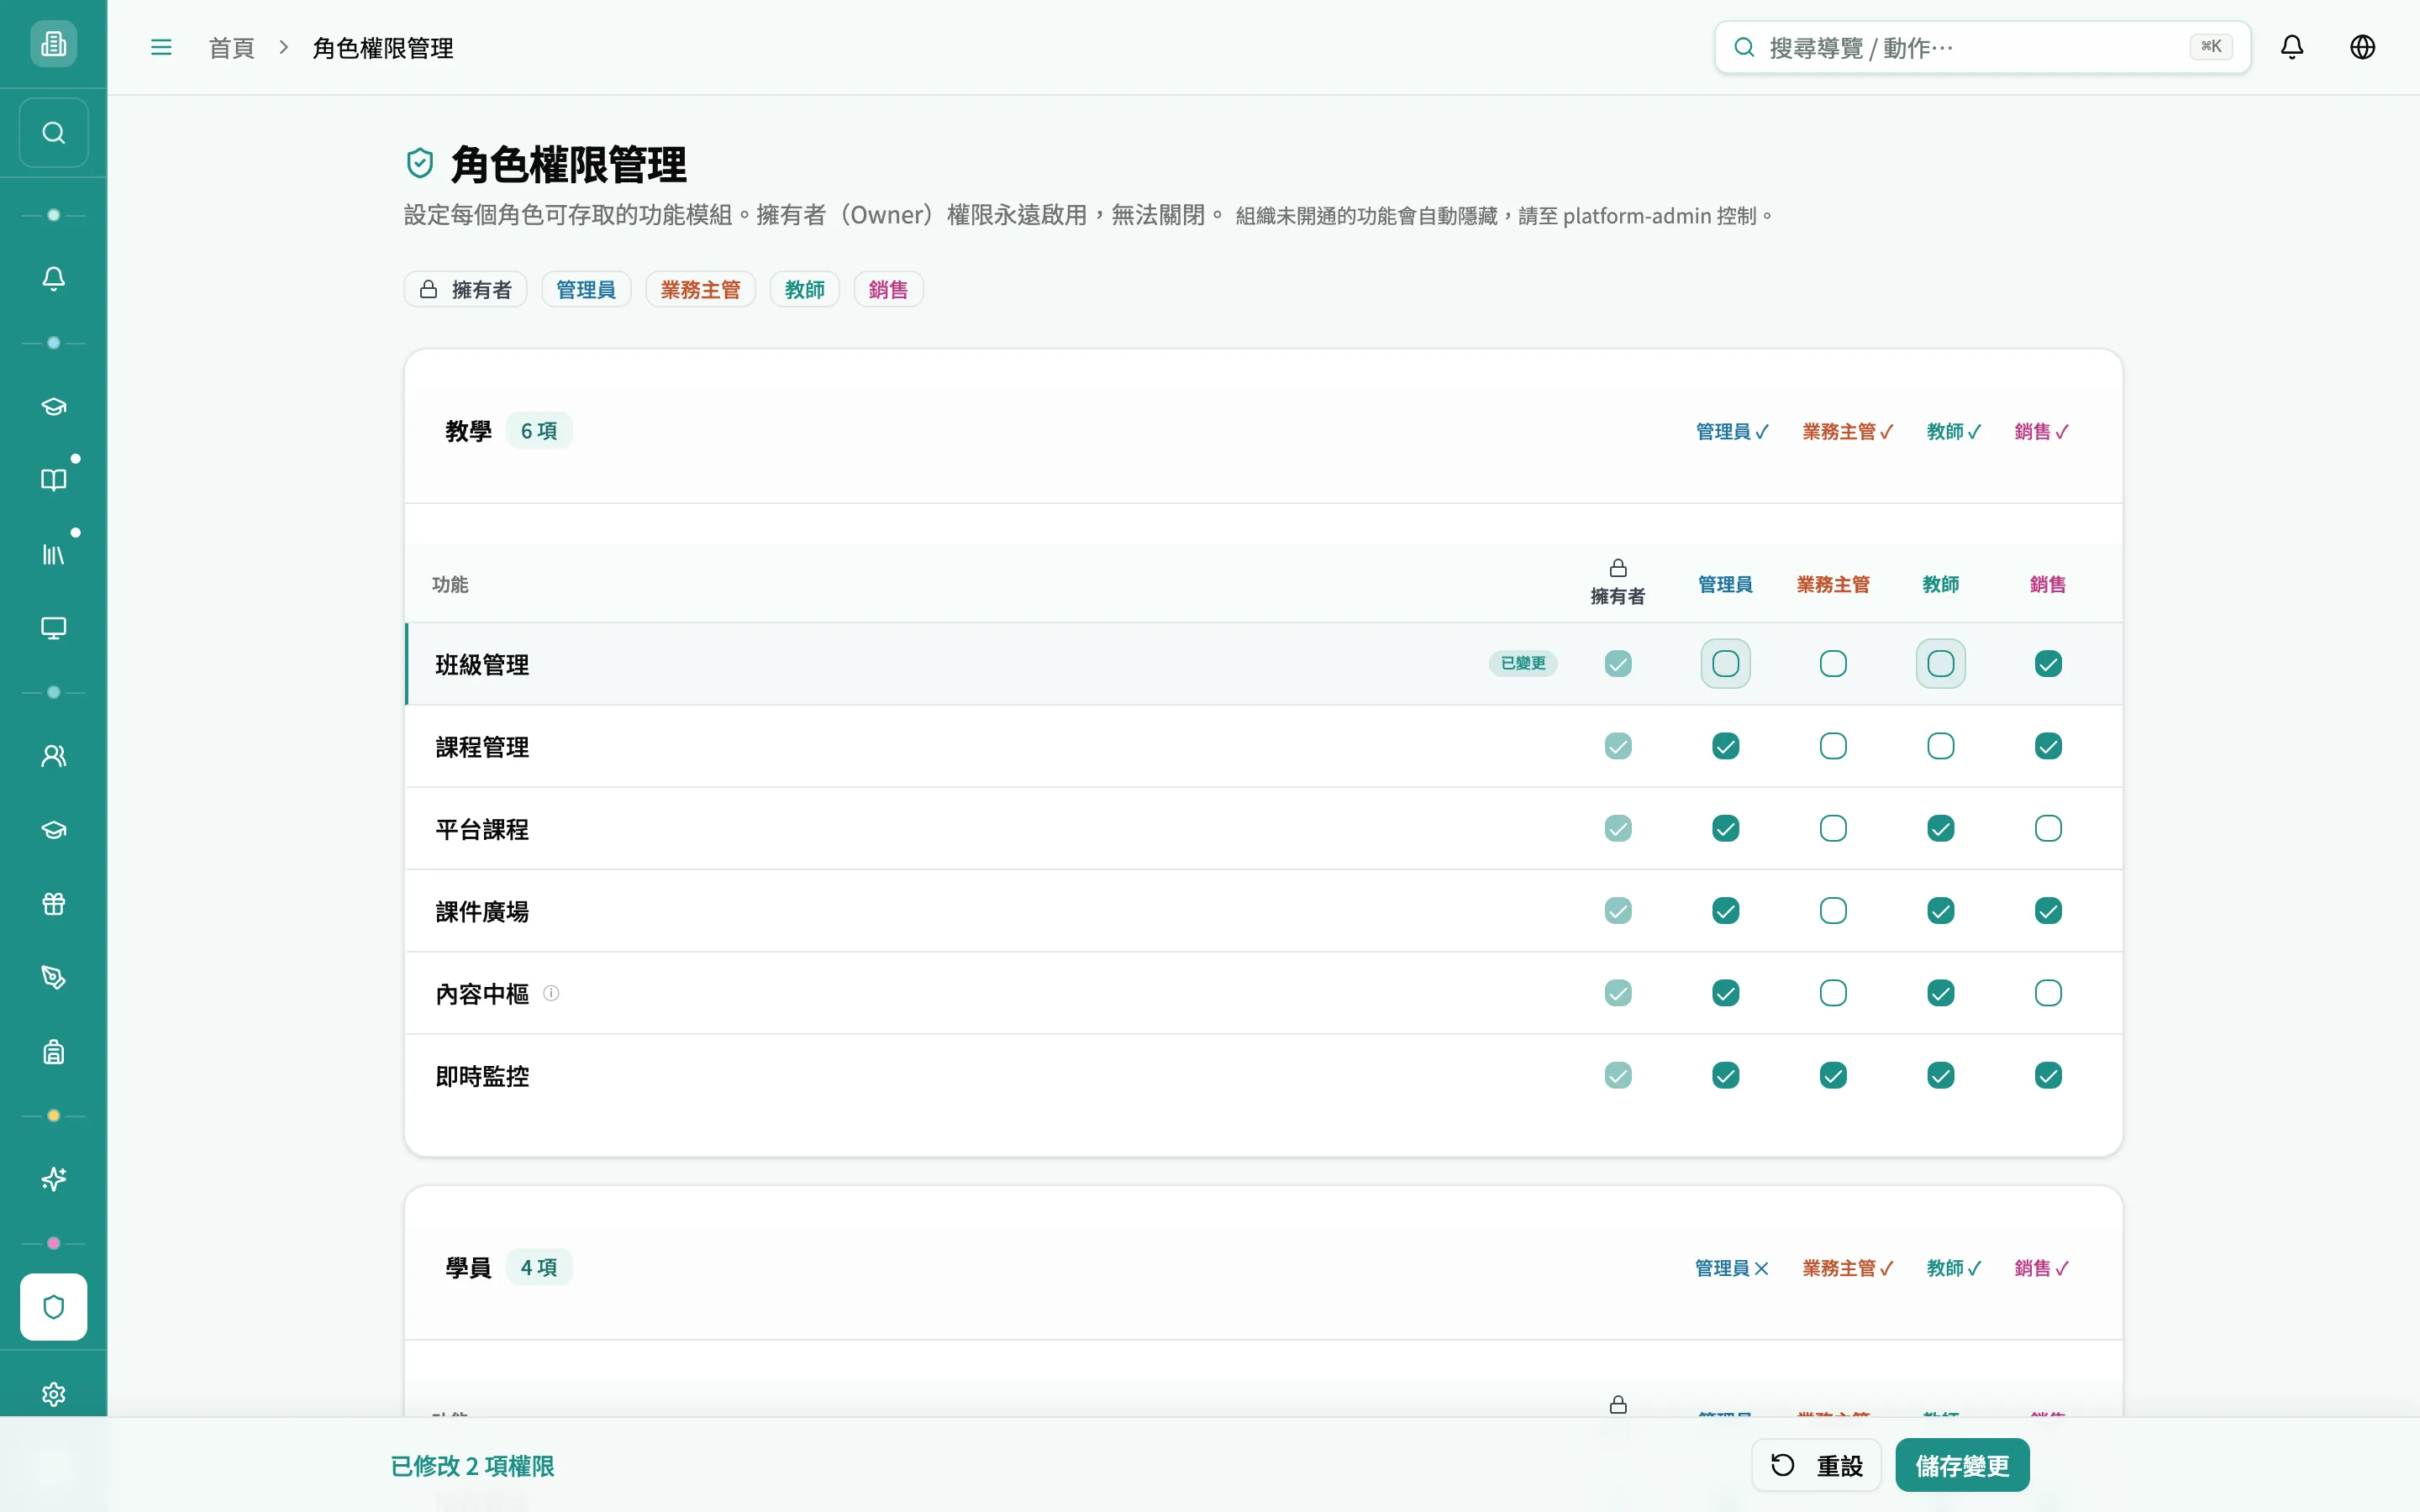Click 儲存變更 to save changes
Image resolution: width=2420 pixels, height=1512 pixels.
click(x=1962, y=1465)
